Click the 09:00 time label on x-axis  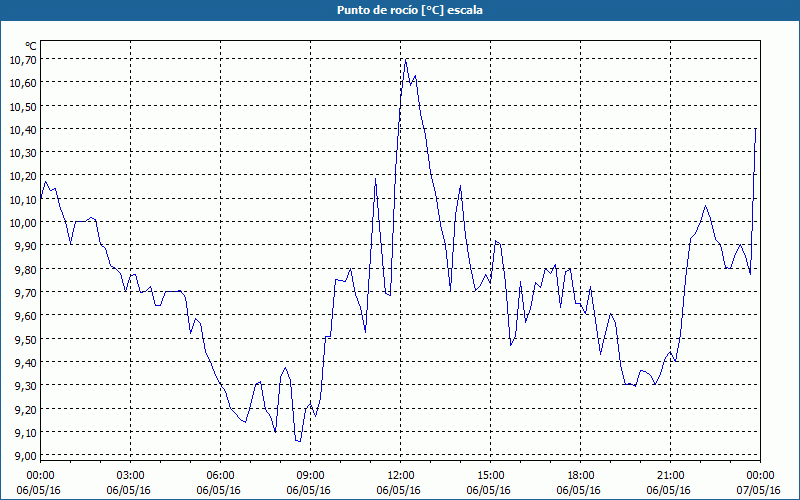coord(310,476)
